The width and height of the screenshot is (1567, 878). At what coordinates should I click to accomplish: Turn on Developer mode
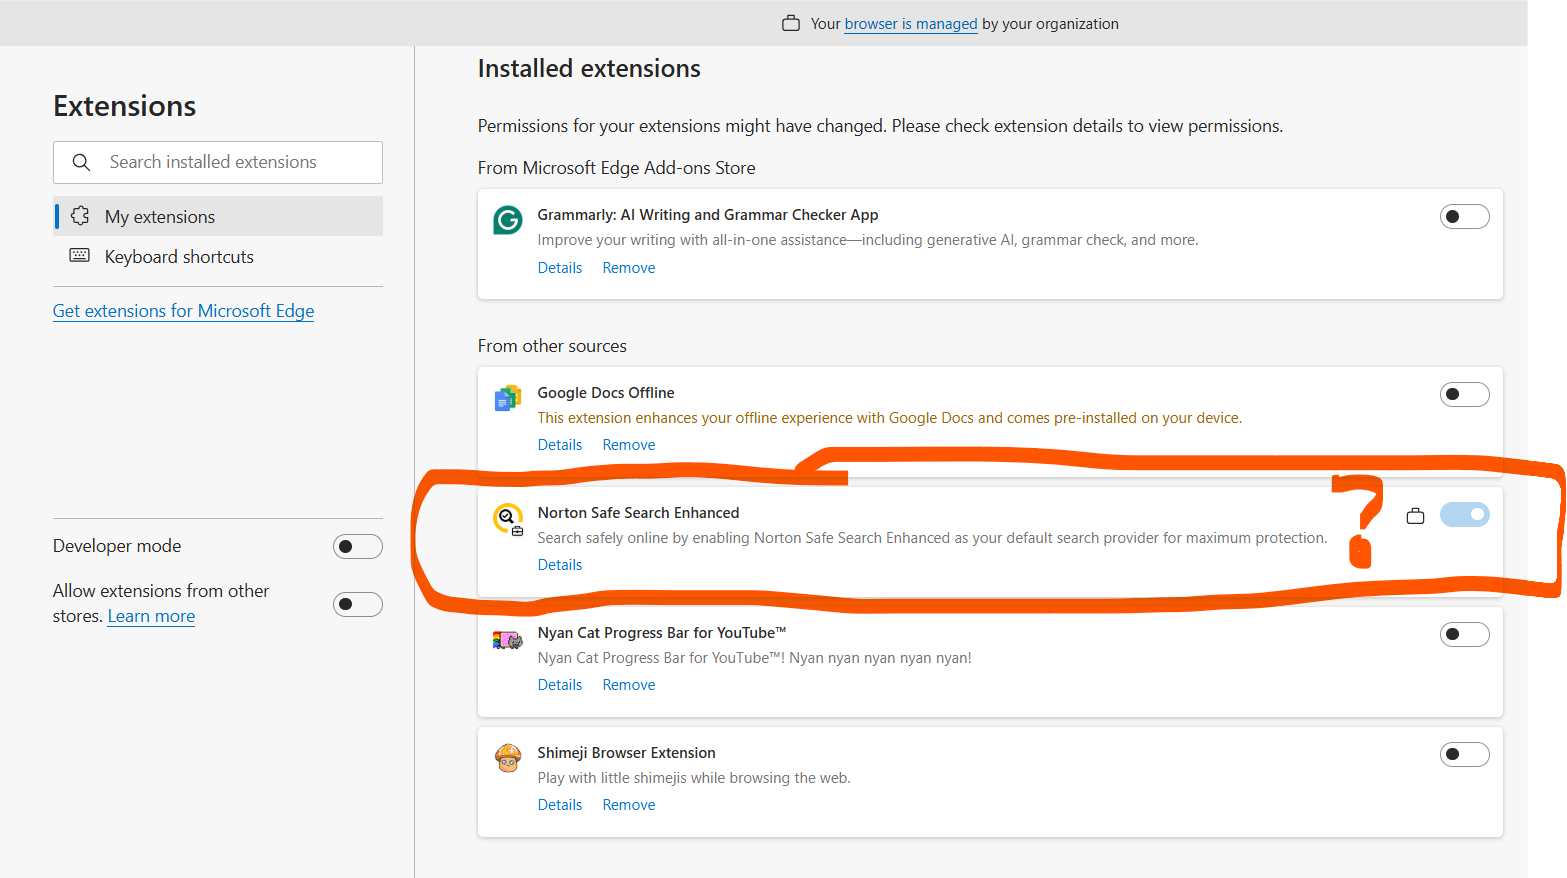pyautogui.click(x=358, y=547)
